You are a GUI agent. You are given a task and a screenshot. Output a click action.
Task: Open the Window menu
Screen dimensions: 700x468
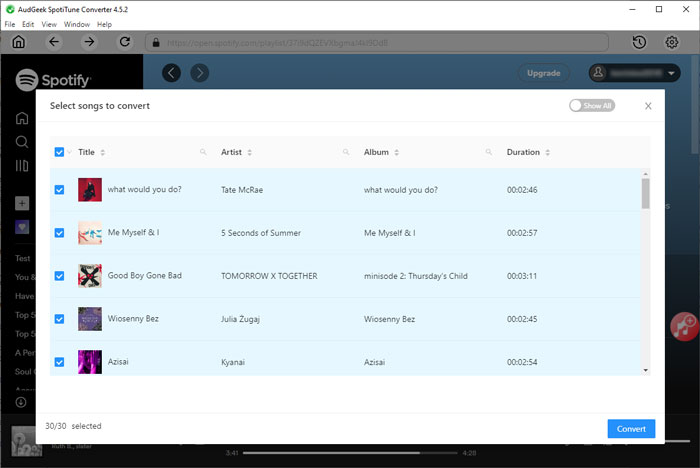76,24
